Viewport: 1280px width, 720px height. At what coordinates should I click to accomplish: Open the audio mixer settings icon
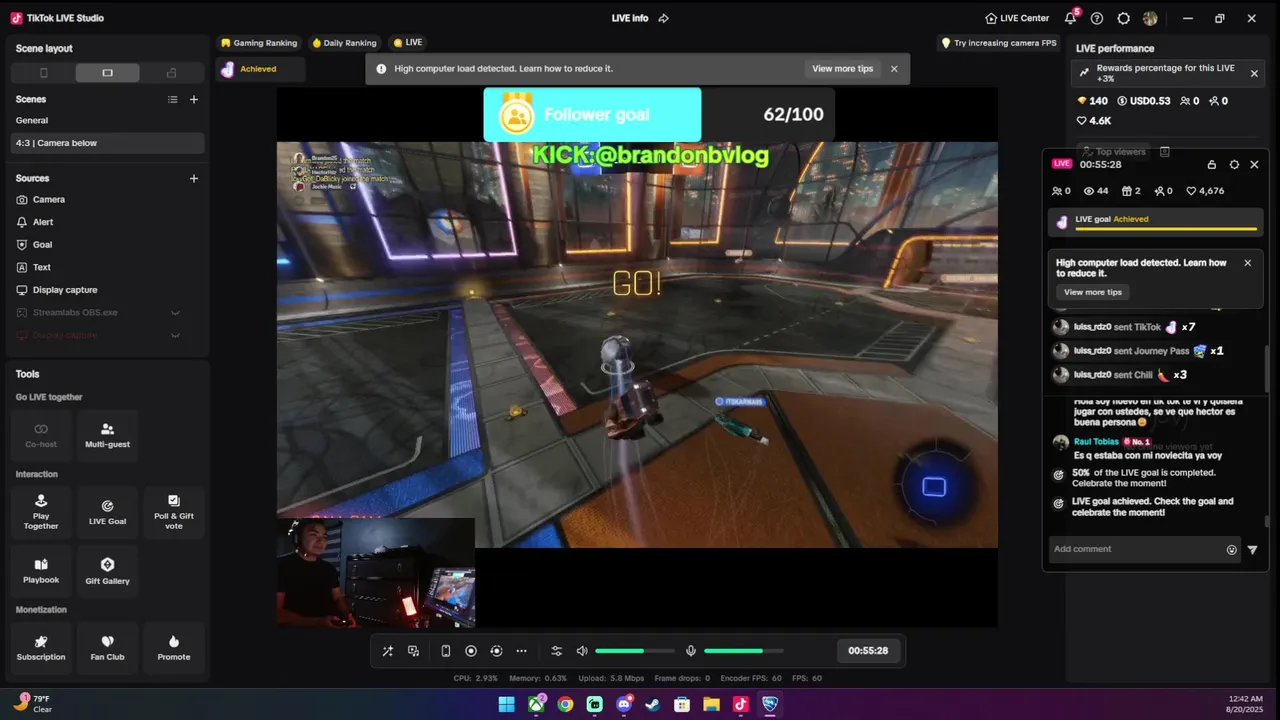557,651
